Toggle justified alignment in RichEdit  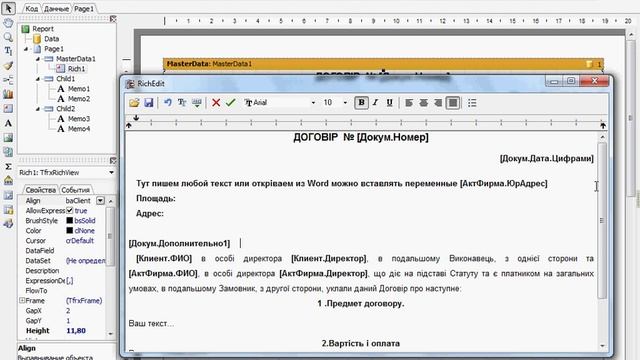coord(453,103)
